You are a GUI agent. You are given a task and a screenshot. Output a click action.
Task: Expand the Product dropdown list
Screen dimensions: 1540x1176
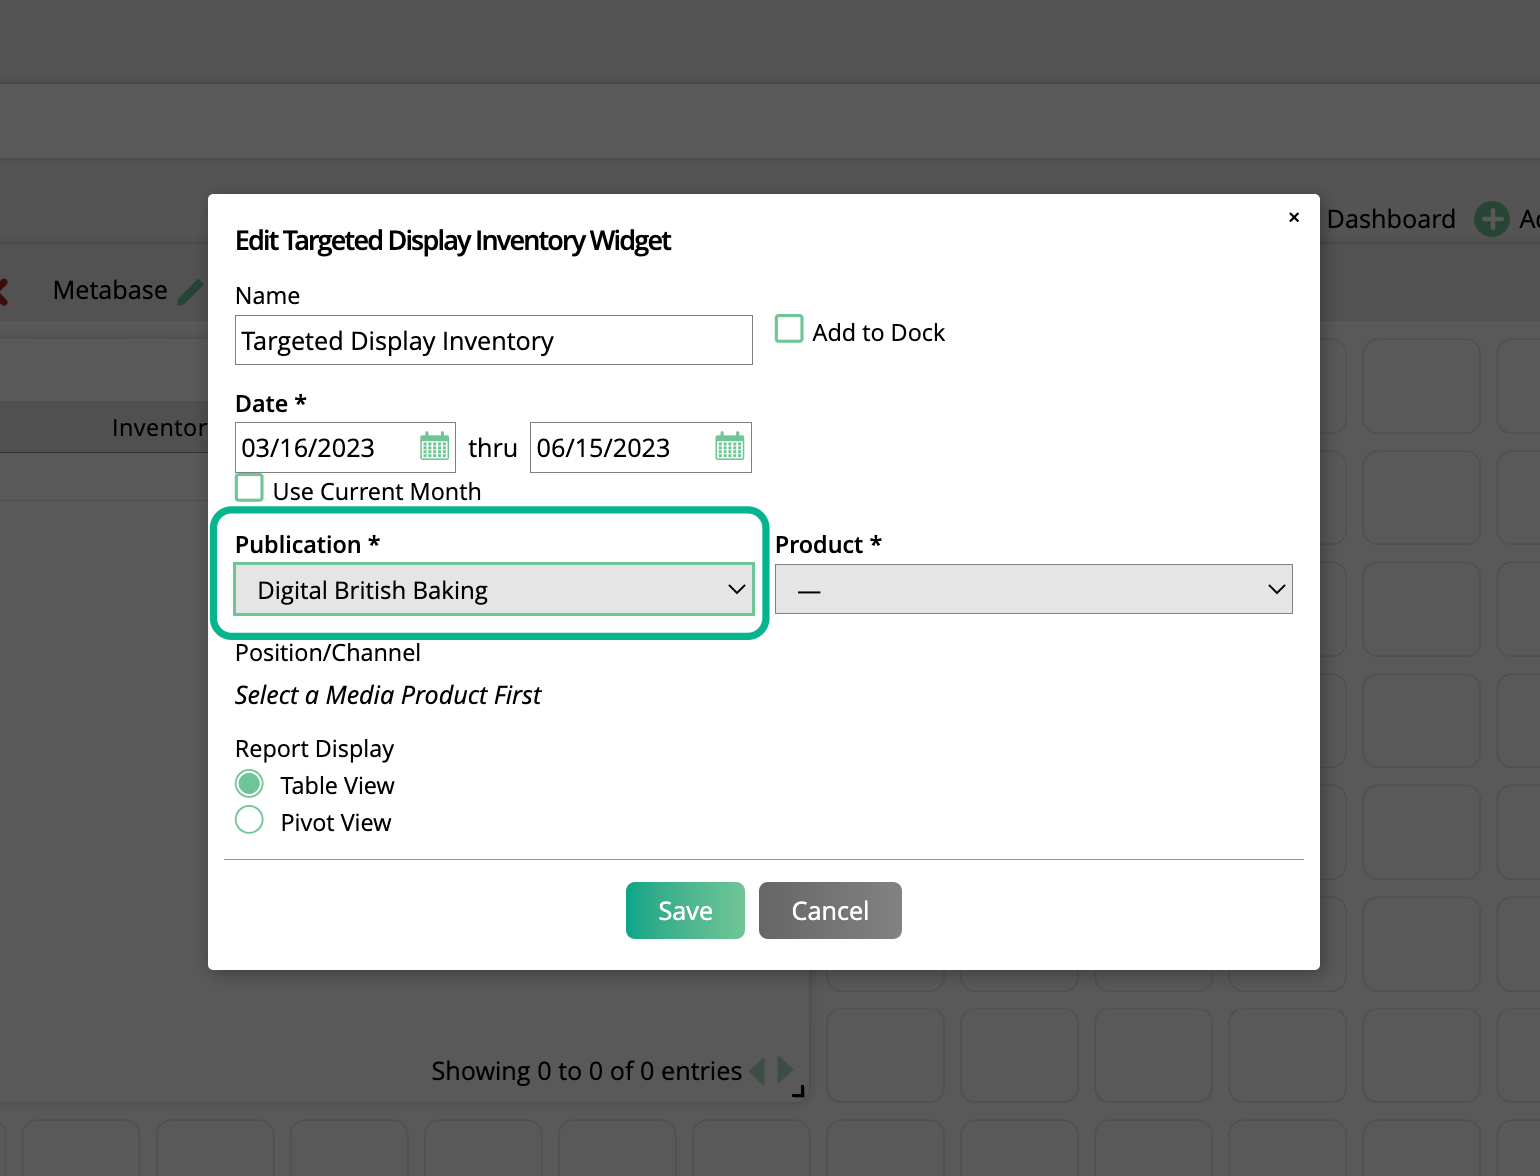tap(1033, 590)
